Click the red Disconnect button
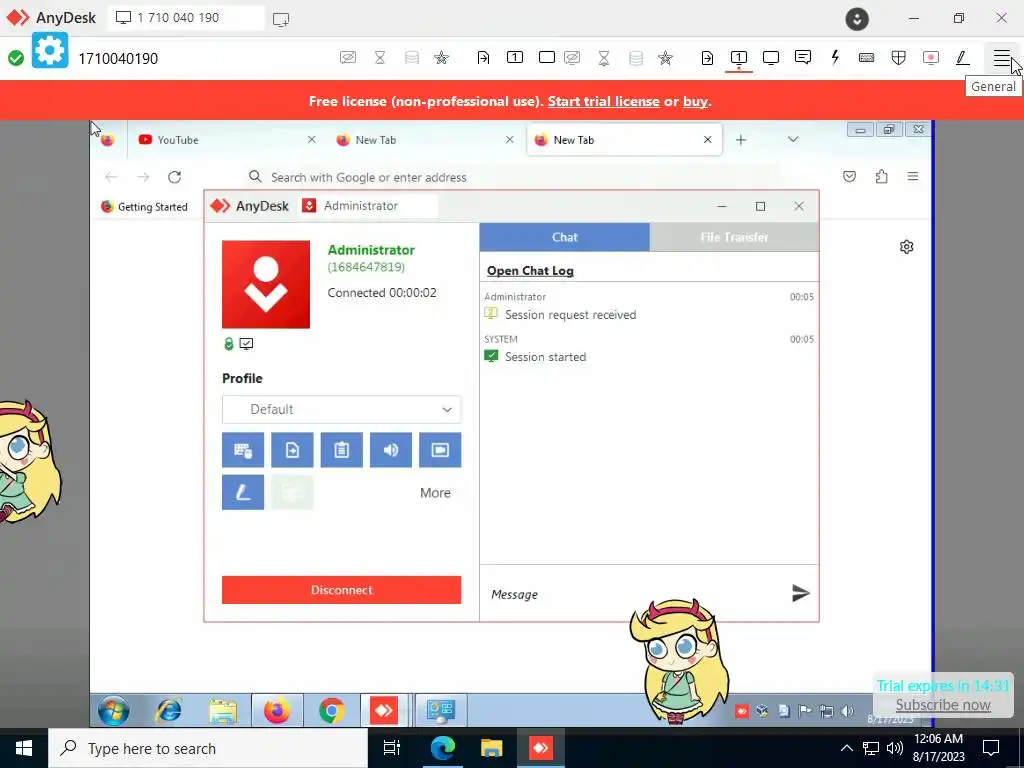 coord(342,590)
